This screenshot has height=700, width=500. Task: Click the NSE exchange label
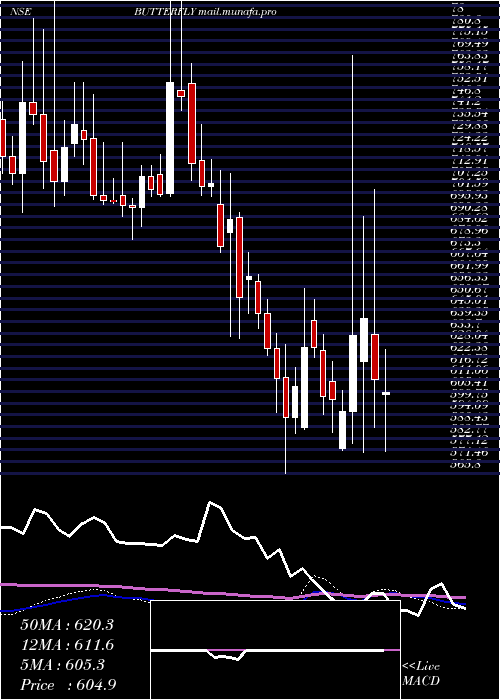(x=21, y=12)
